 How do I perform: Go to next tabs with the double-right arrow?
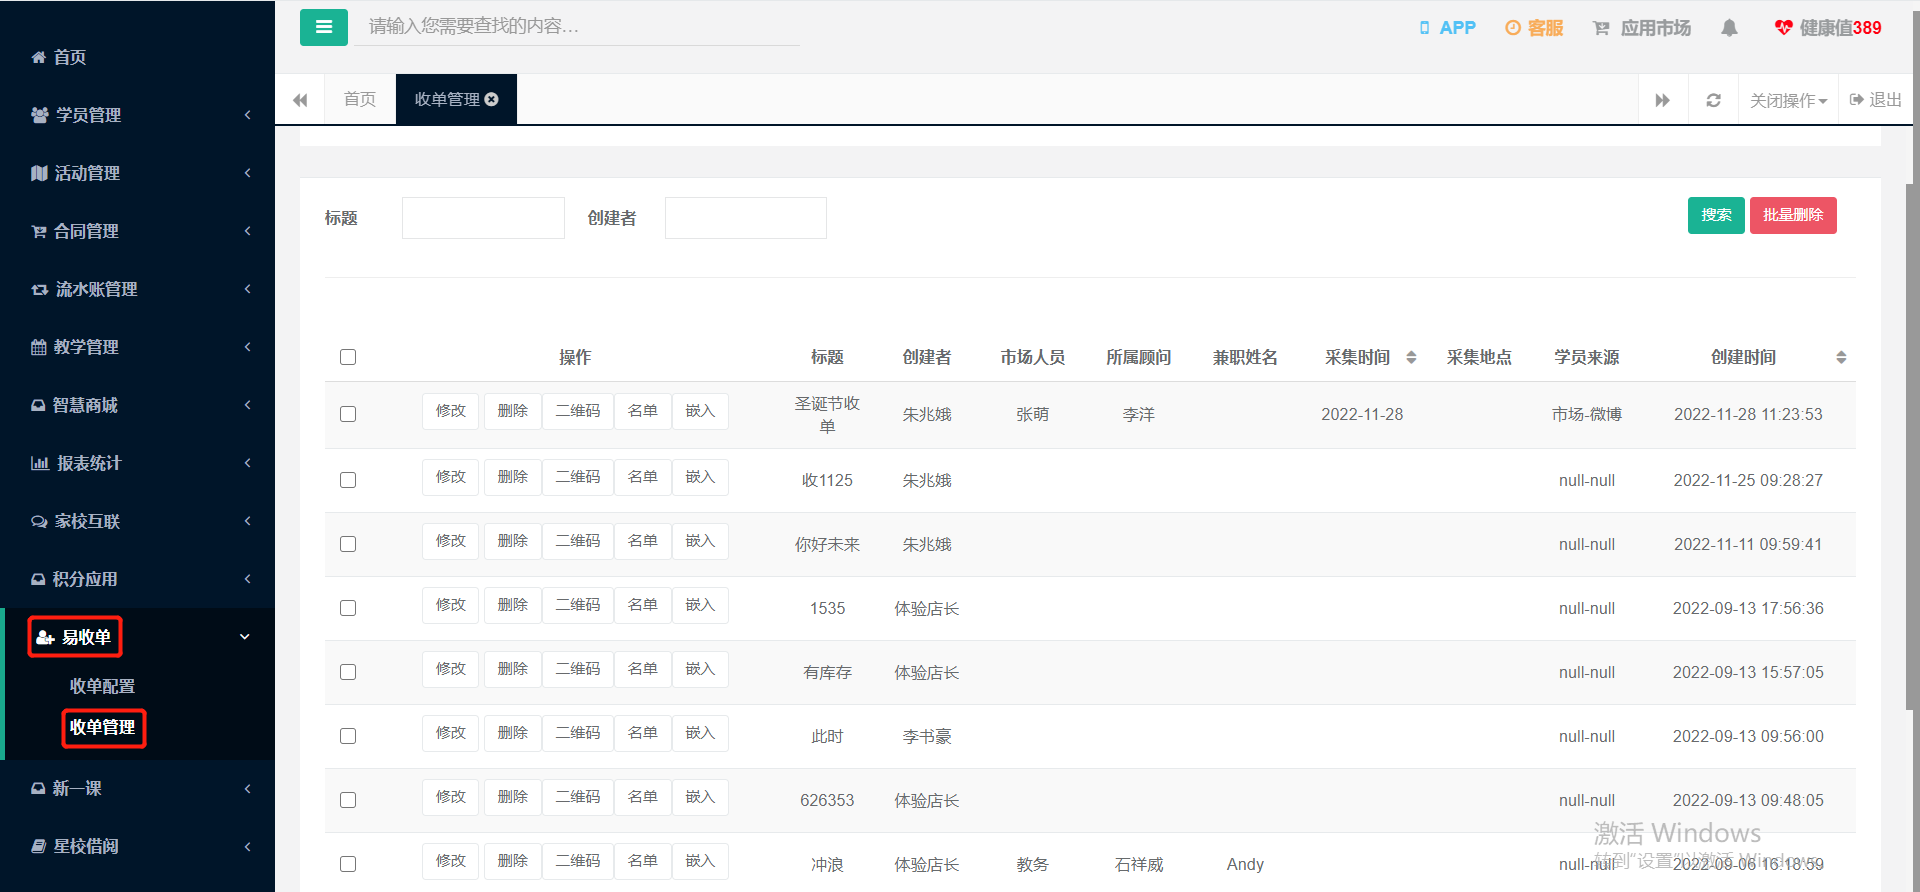pyautogui.click(x=1663, y=100)
